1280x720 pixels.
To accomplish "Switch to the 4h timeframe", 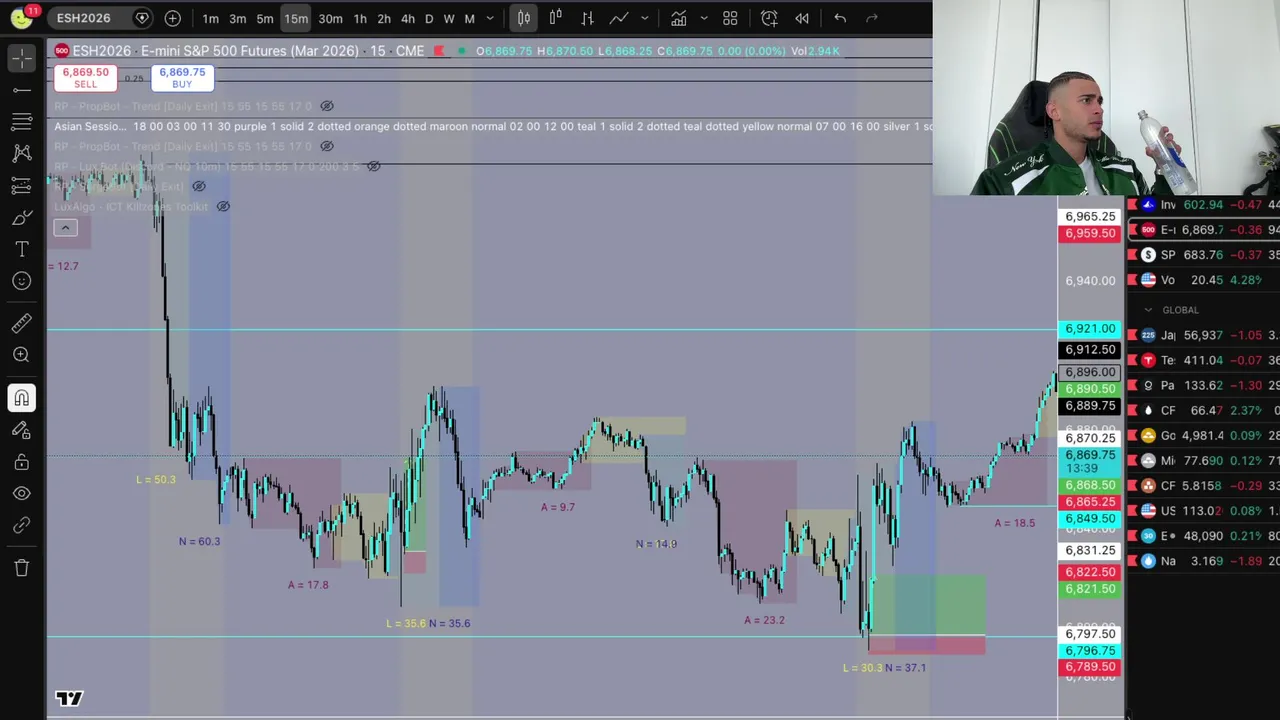I will (x=408, y=18).
